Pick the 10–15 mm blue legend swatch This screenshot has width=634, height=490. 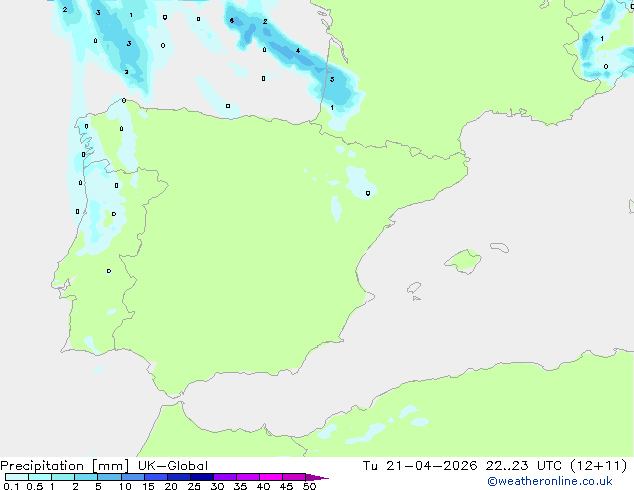[x=132, y=477]
